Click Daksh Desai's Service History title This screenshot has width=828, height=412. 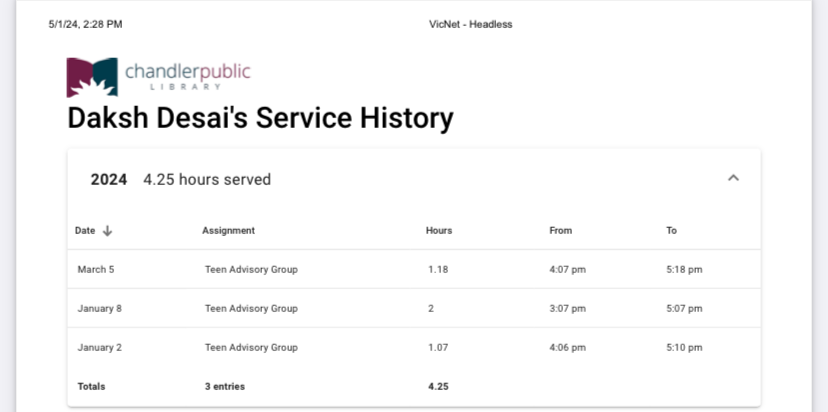[x=260, y=119]
